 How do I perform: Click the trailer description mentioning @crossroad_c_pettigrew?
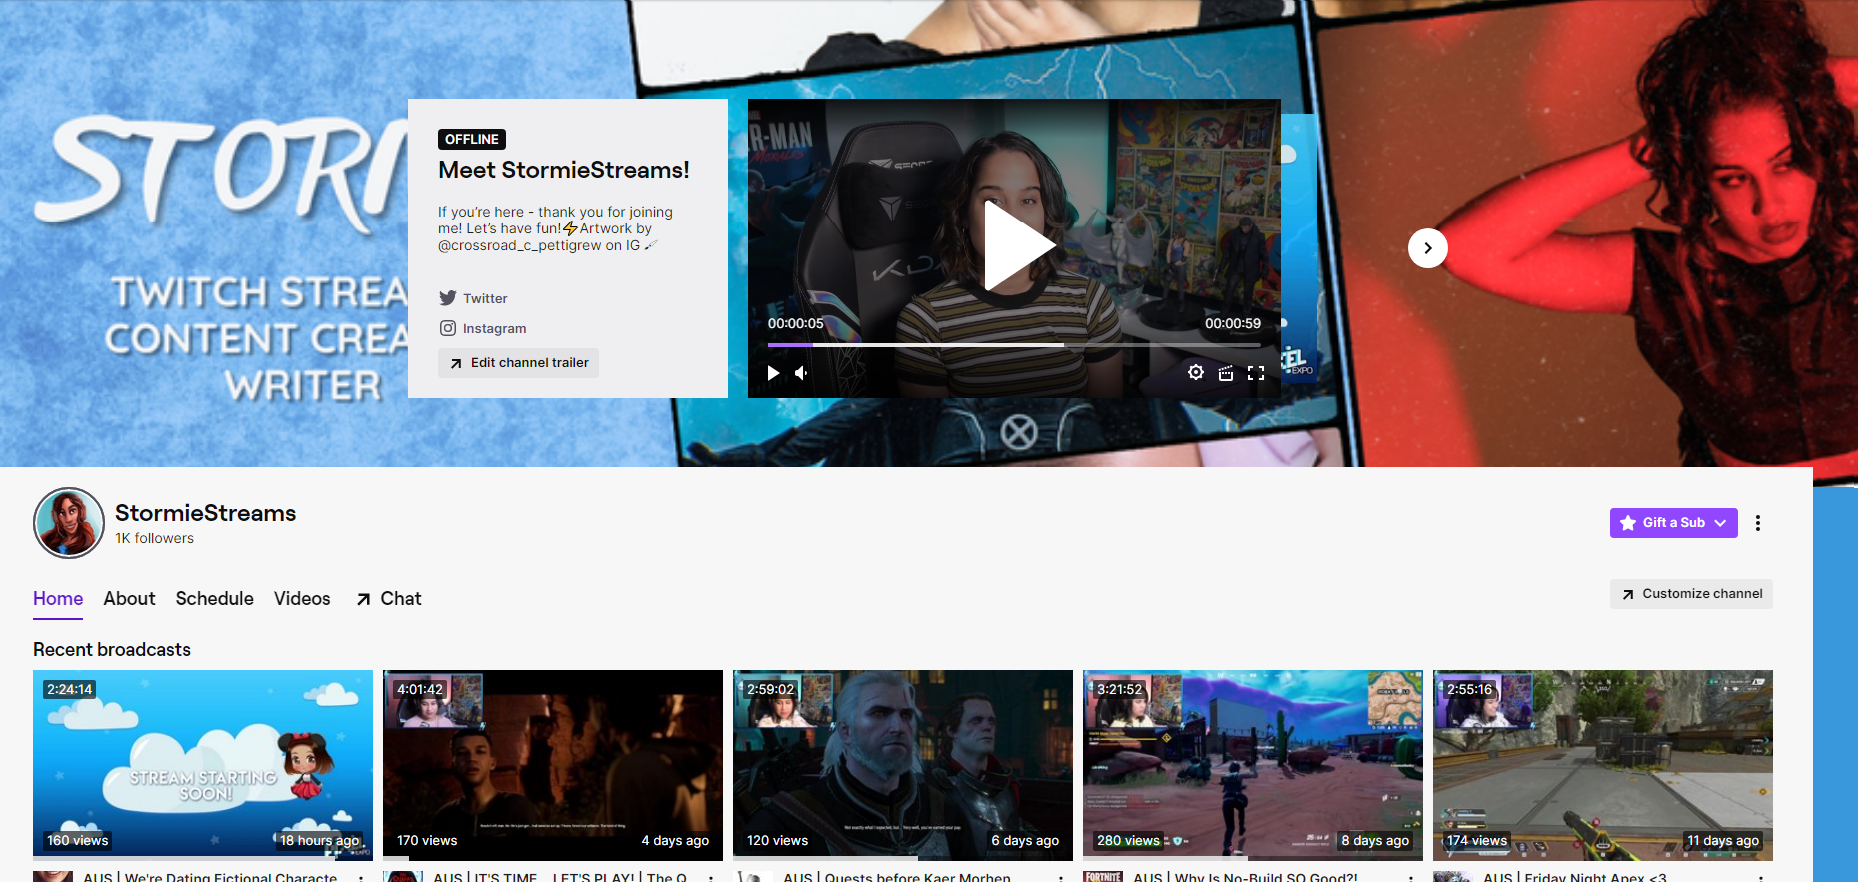click(555, 229)
